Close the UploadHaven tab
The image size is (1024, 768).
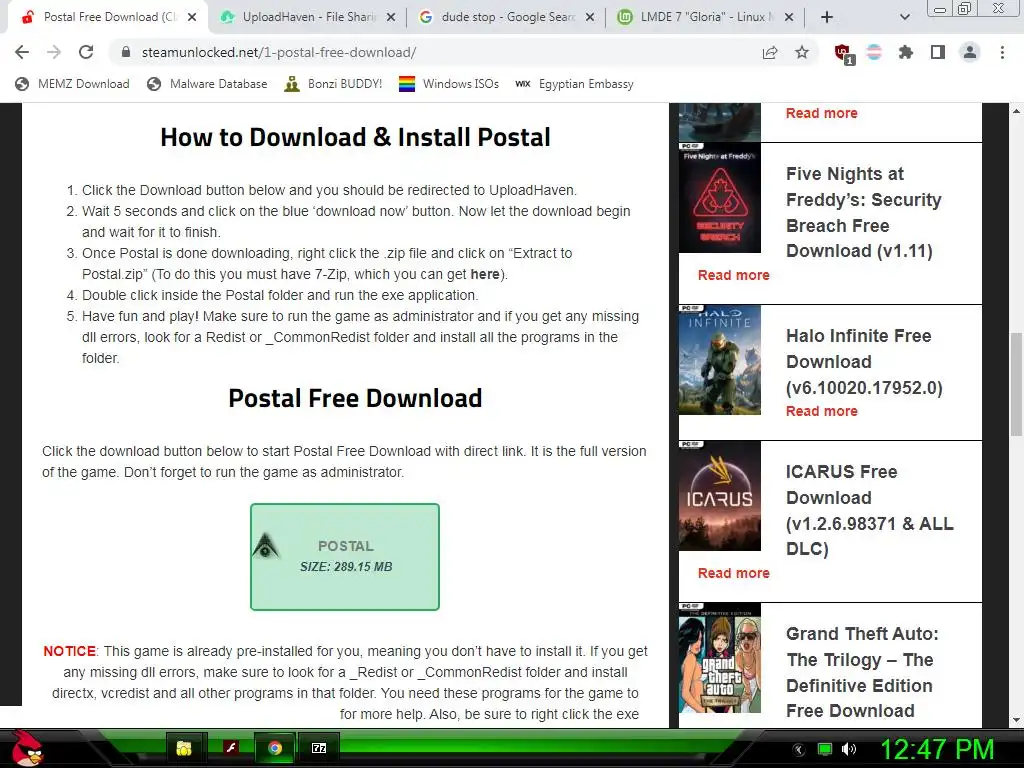tap(391, 17)
